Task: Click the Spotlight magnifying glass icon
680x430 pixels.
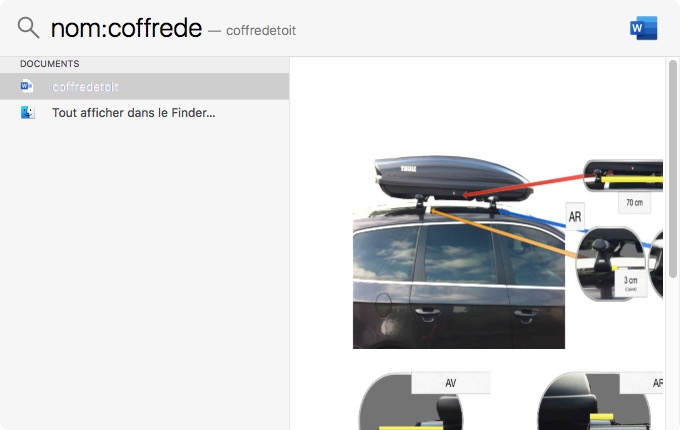Action: click(x=28, y=28)
